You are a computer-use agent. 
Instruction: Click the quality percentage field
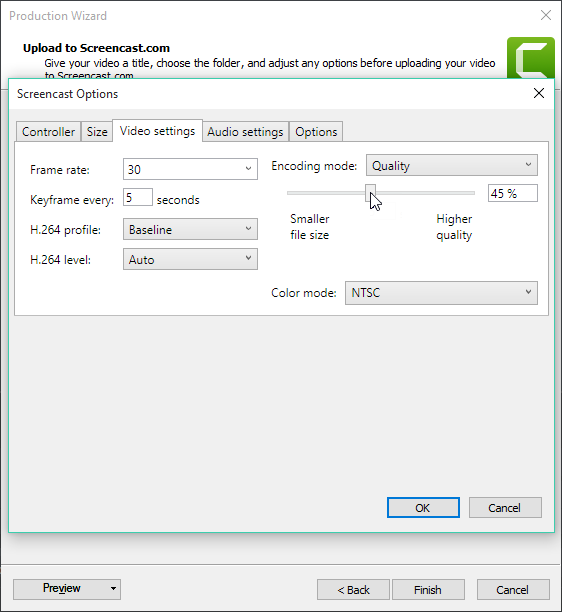(x=512, y=193)
